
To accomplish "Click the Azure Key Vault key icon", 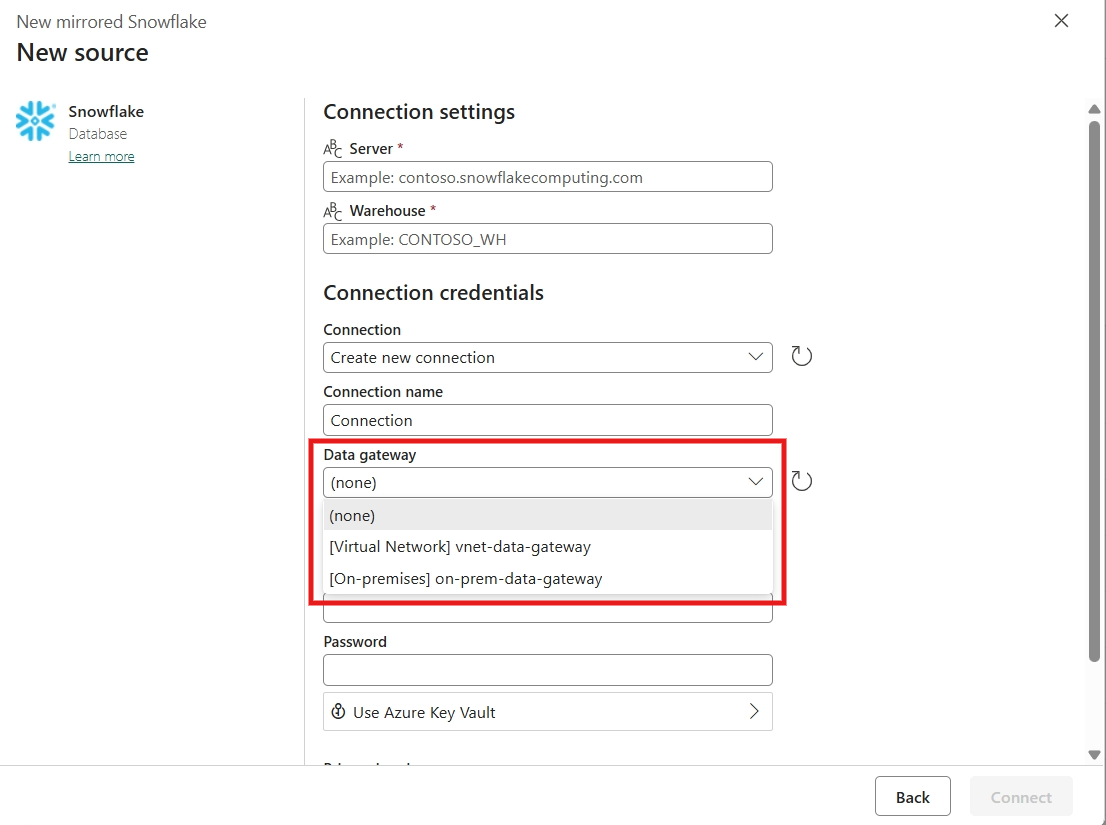I will [x=339, y=711].
